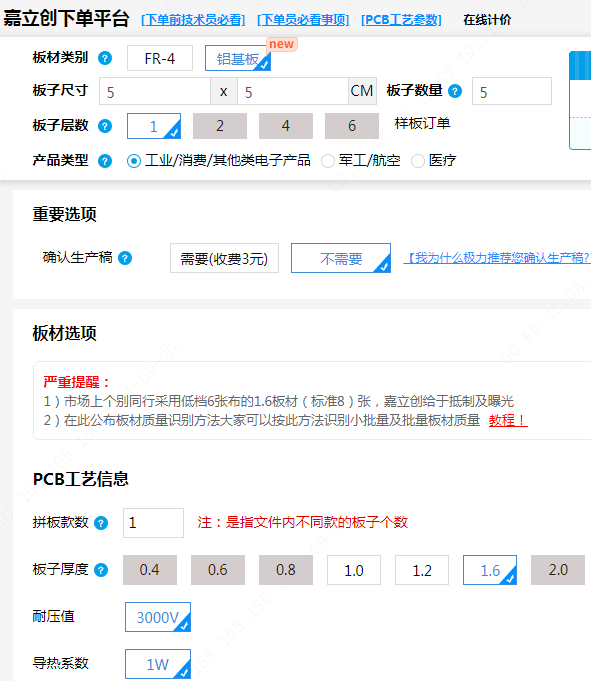Click the 拼板款数 input field
The width and height of the screenshot is (591, 681).
coord(153,523)
